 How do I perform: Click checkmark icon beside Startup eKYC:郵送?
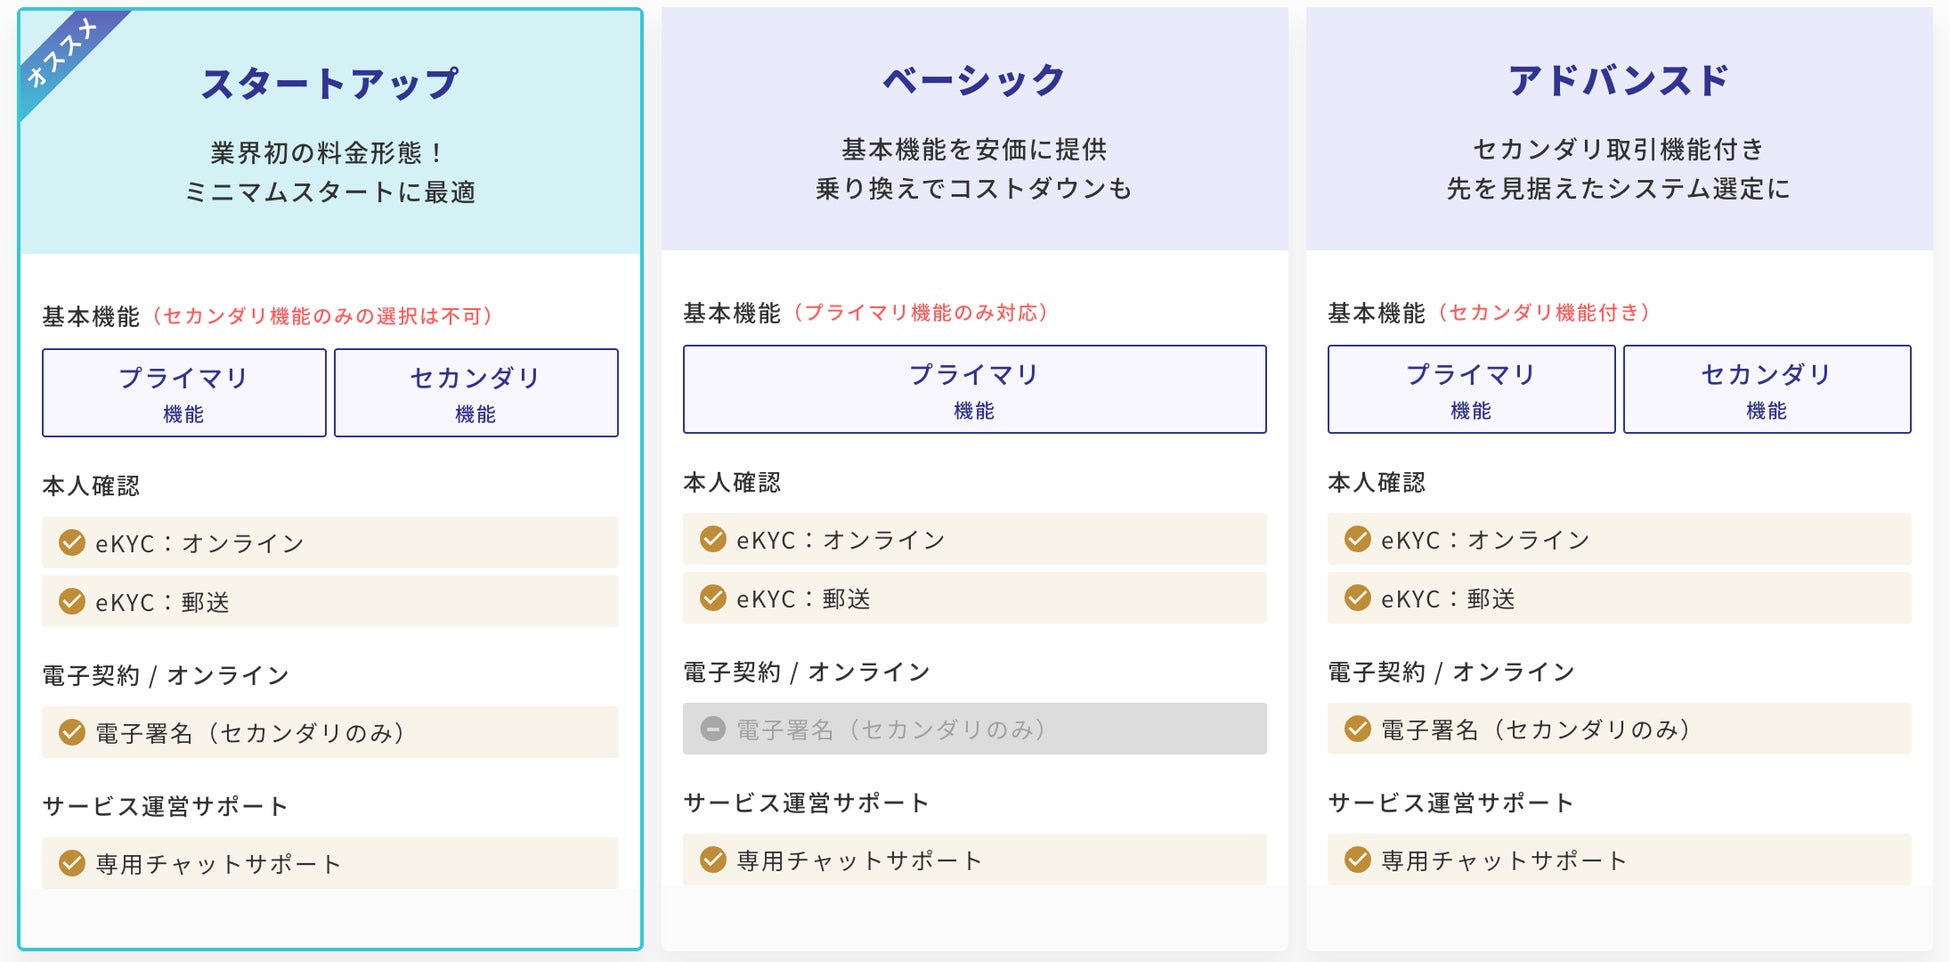click(x=72, y=601)
